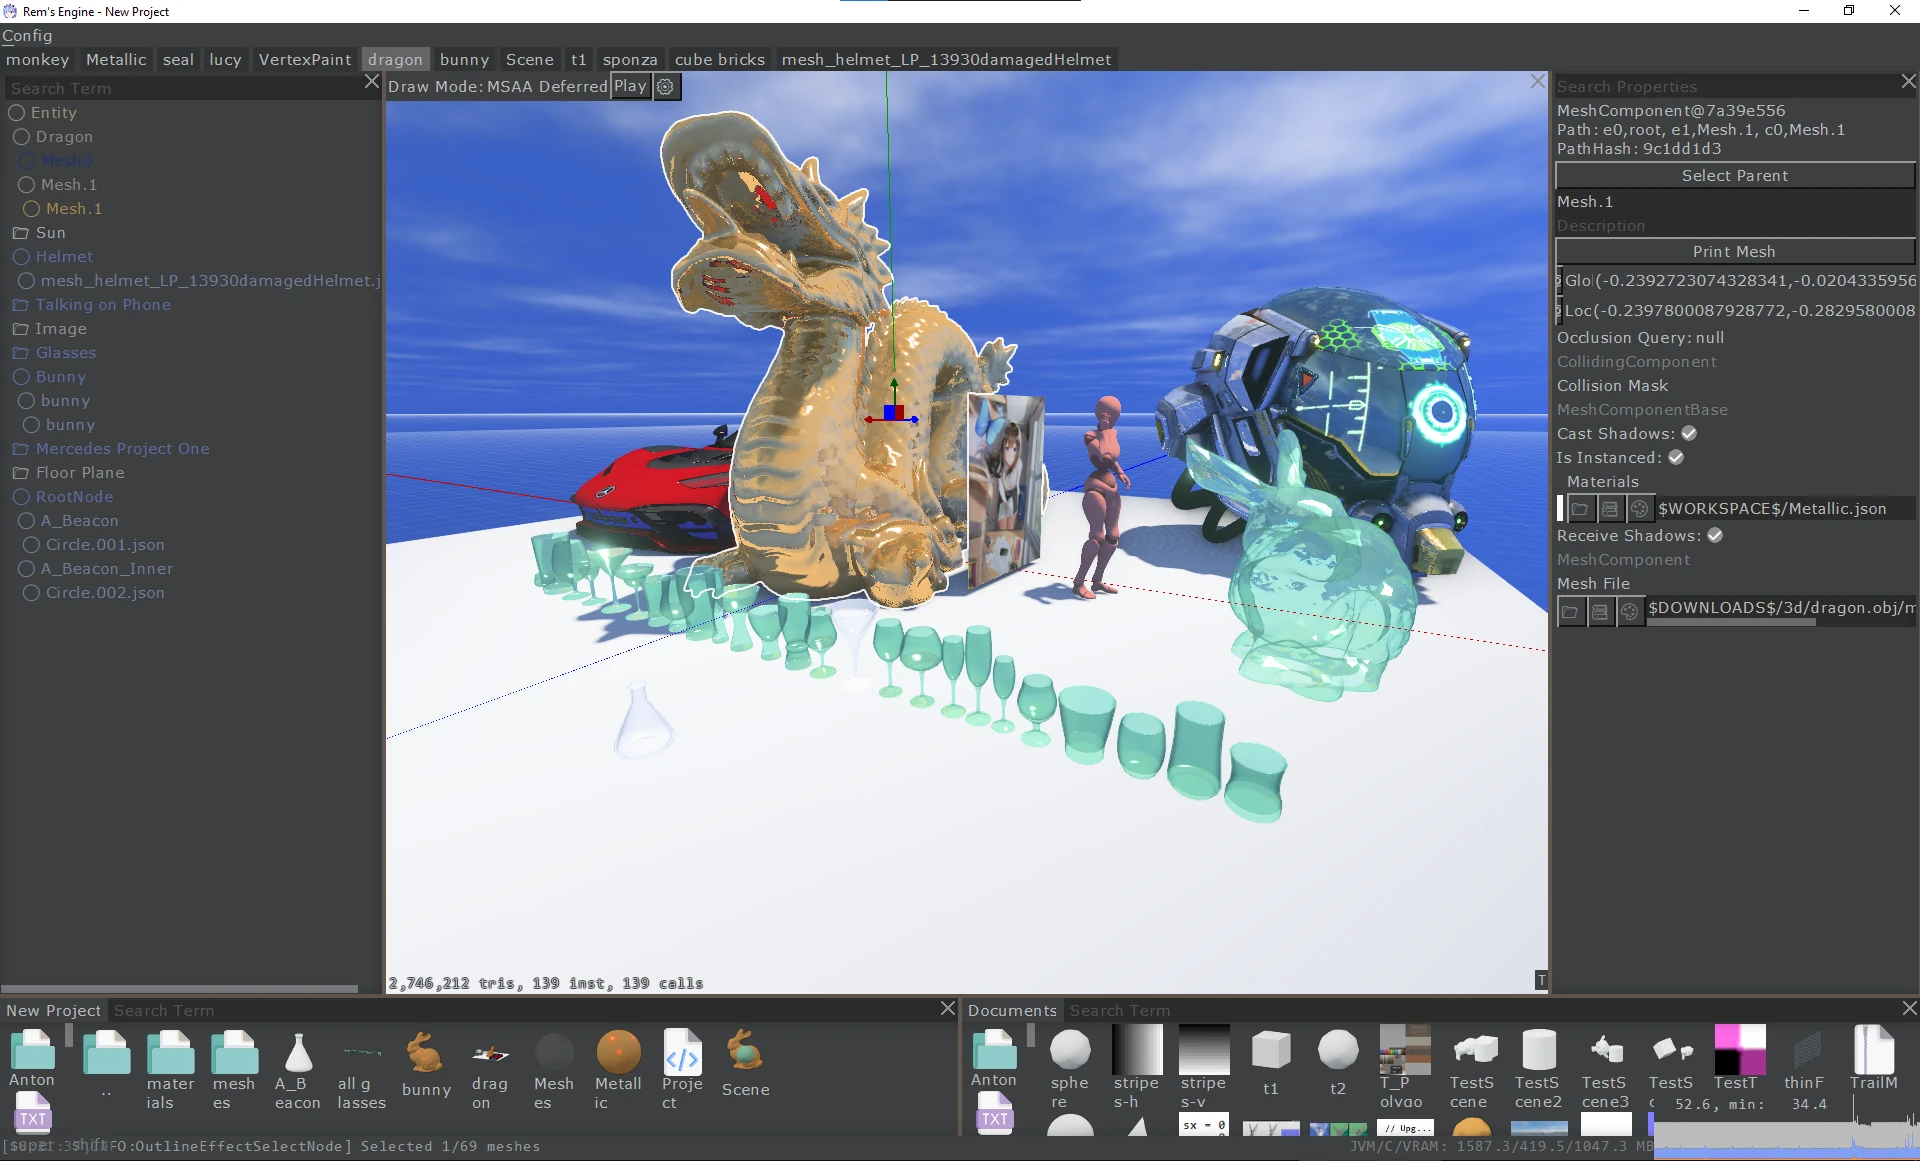
Task: Open the materials folder in New Project
Action: point(170,1053)
